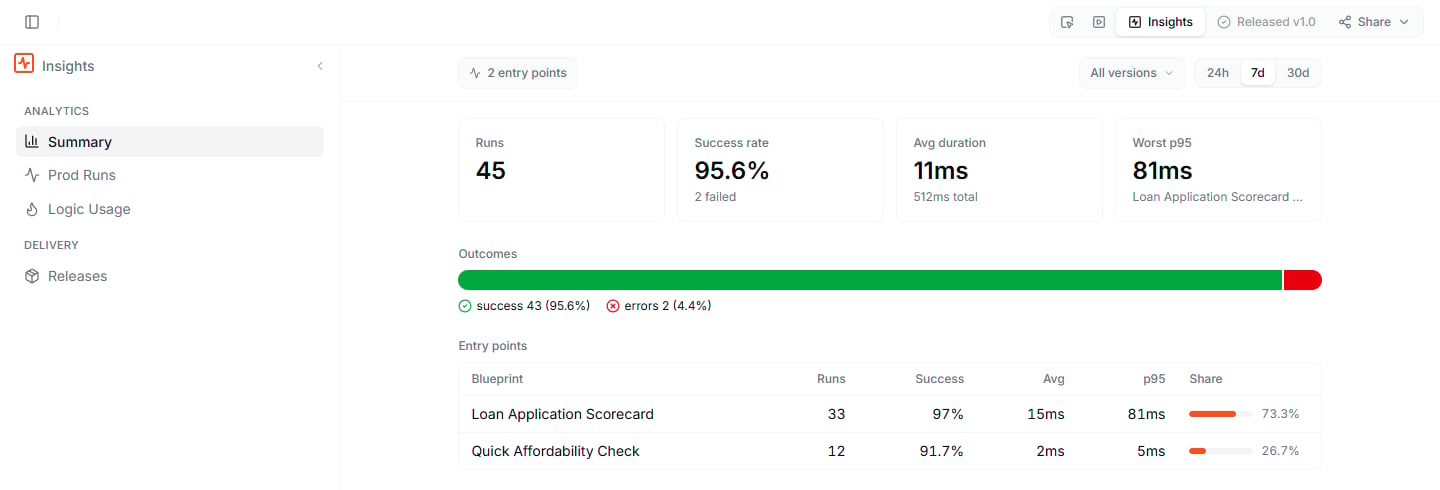Click the Runs column header
Screen dimensions: 1440x490
coord(831,379)
